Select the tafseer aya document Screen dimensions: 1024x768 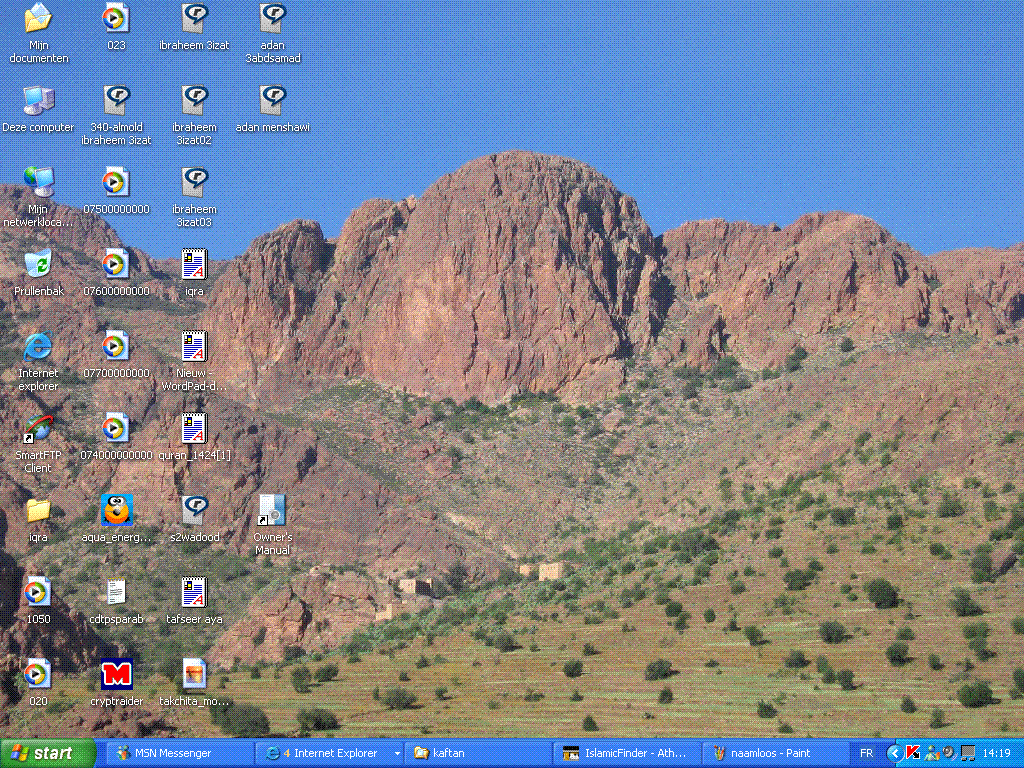click(x=194, y=593)
